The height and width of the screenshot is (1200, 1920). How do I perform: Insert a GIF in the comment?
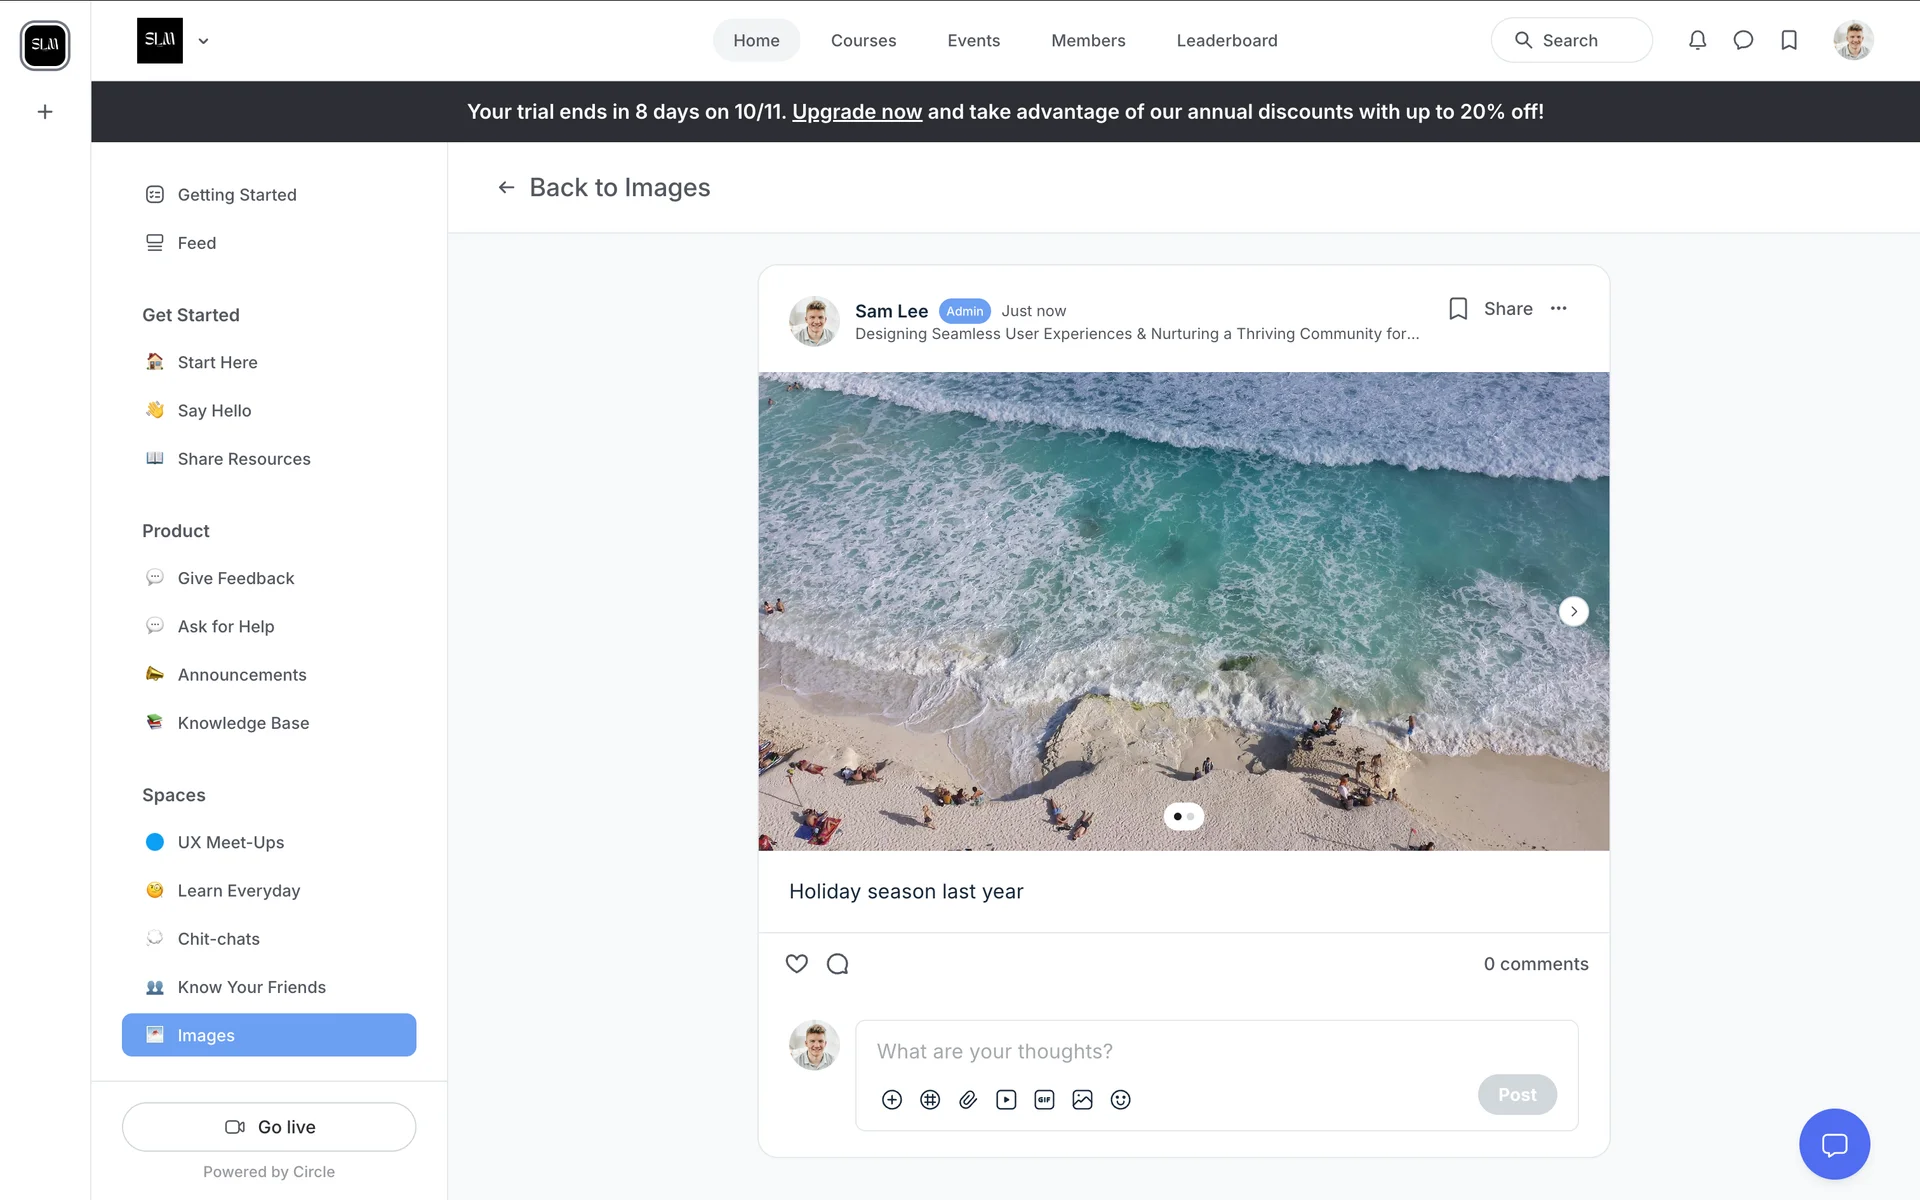pyautogui.click(x=1044, y=1100)
